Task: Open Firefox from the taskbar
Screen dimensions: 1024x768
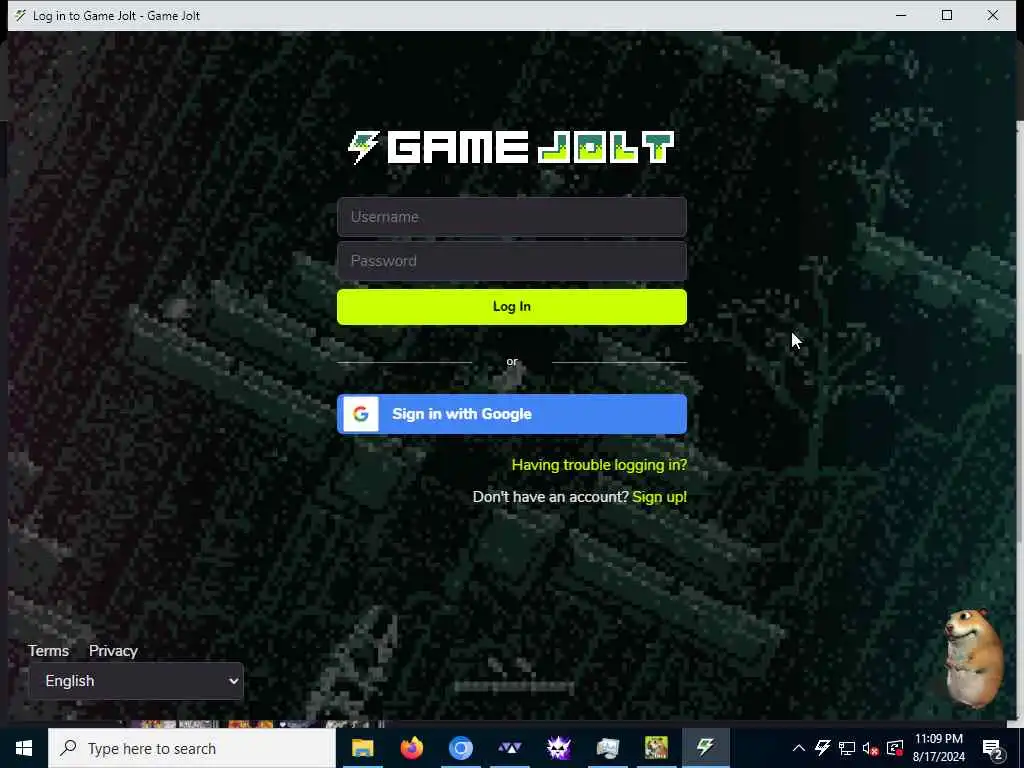Action: (x=411, y=748)
